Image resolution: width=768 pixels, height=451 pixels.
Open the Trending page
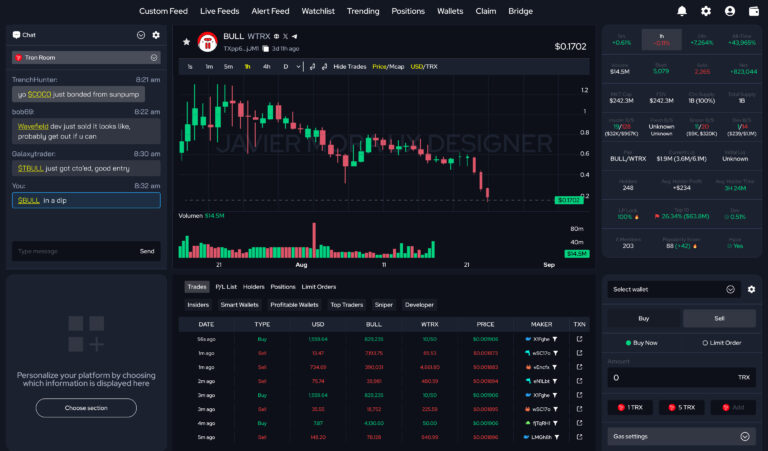coord(363,11)
